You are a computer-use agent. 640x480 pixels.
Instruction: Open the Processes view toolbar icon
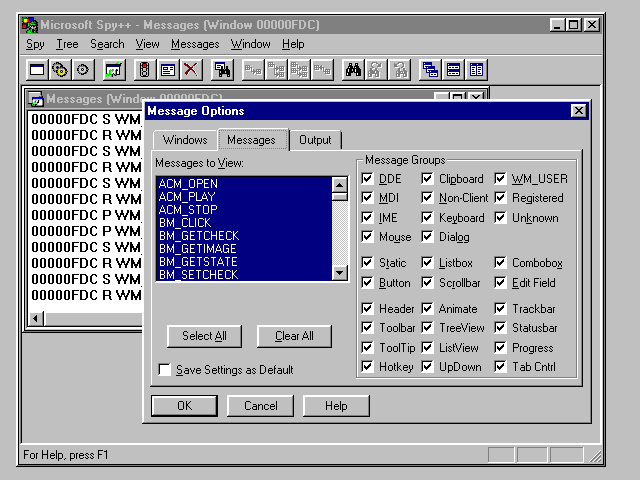click(x=60, y=70)
